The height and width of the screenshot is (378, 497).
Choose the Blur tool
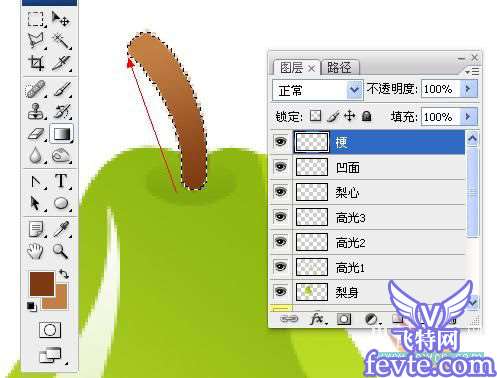pyautogui.click(x=35, y=156)
